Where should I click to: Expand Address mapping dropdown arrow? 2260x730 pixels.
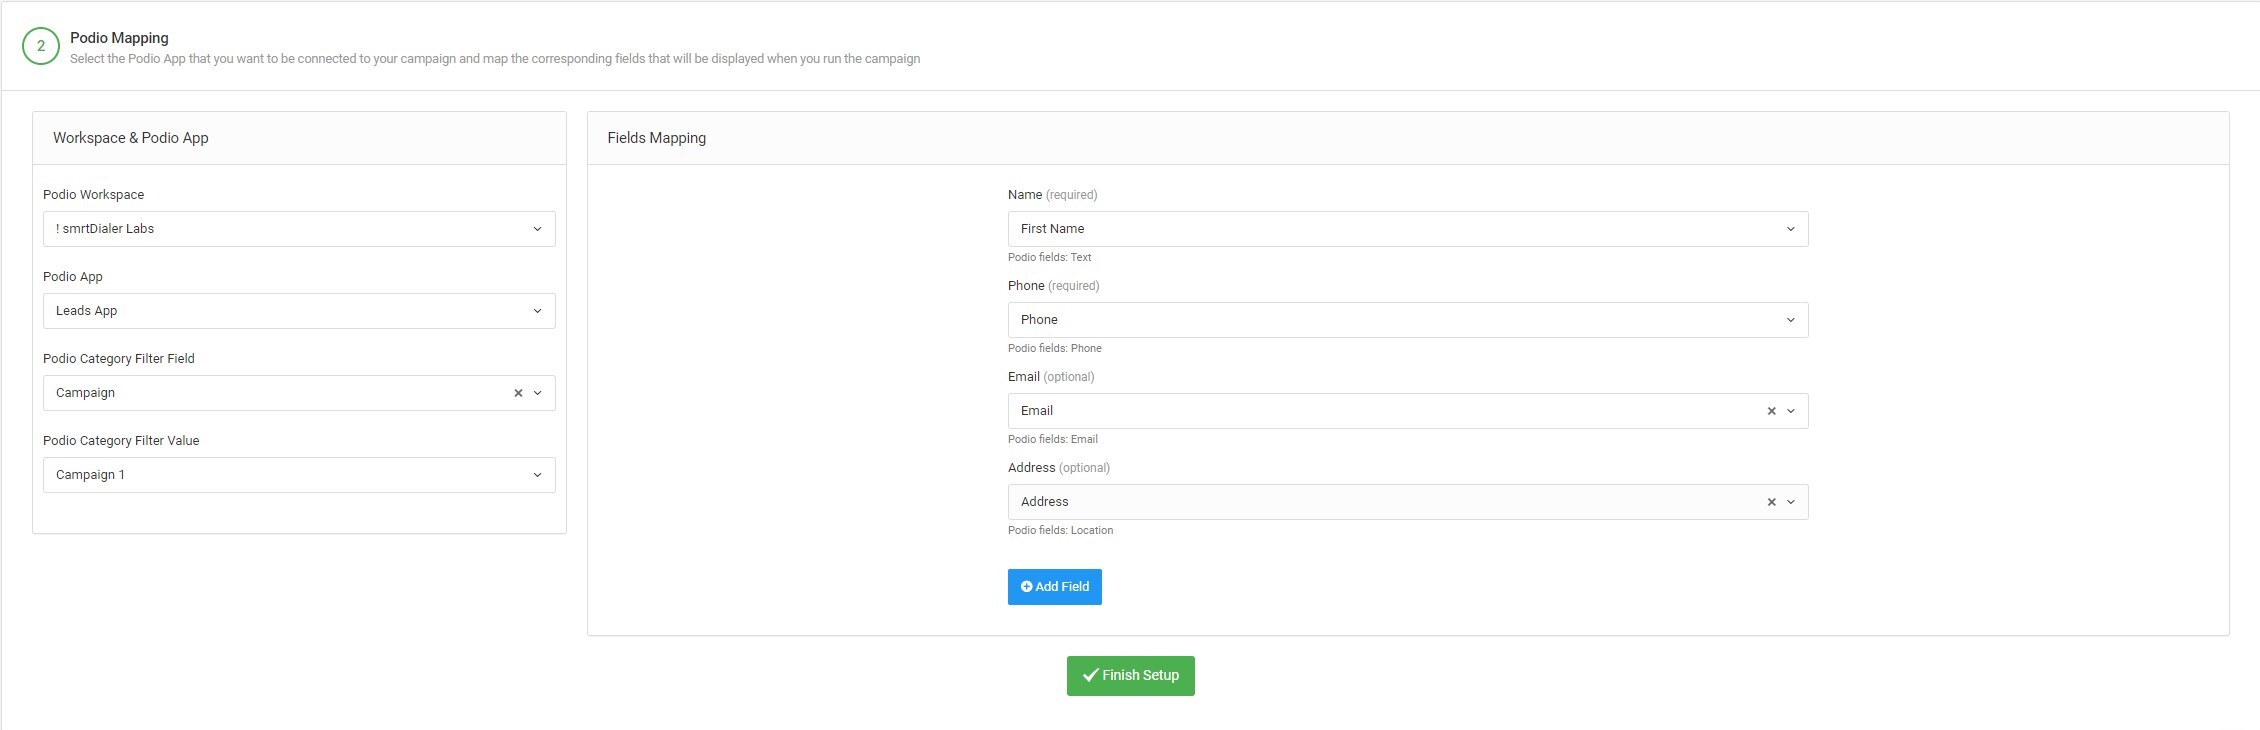click(x=1791, y=502)
